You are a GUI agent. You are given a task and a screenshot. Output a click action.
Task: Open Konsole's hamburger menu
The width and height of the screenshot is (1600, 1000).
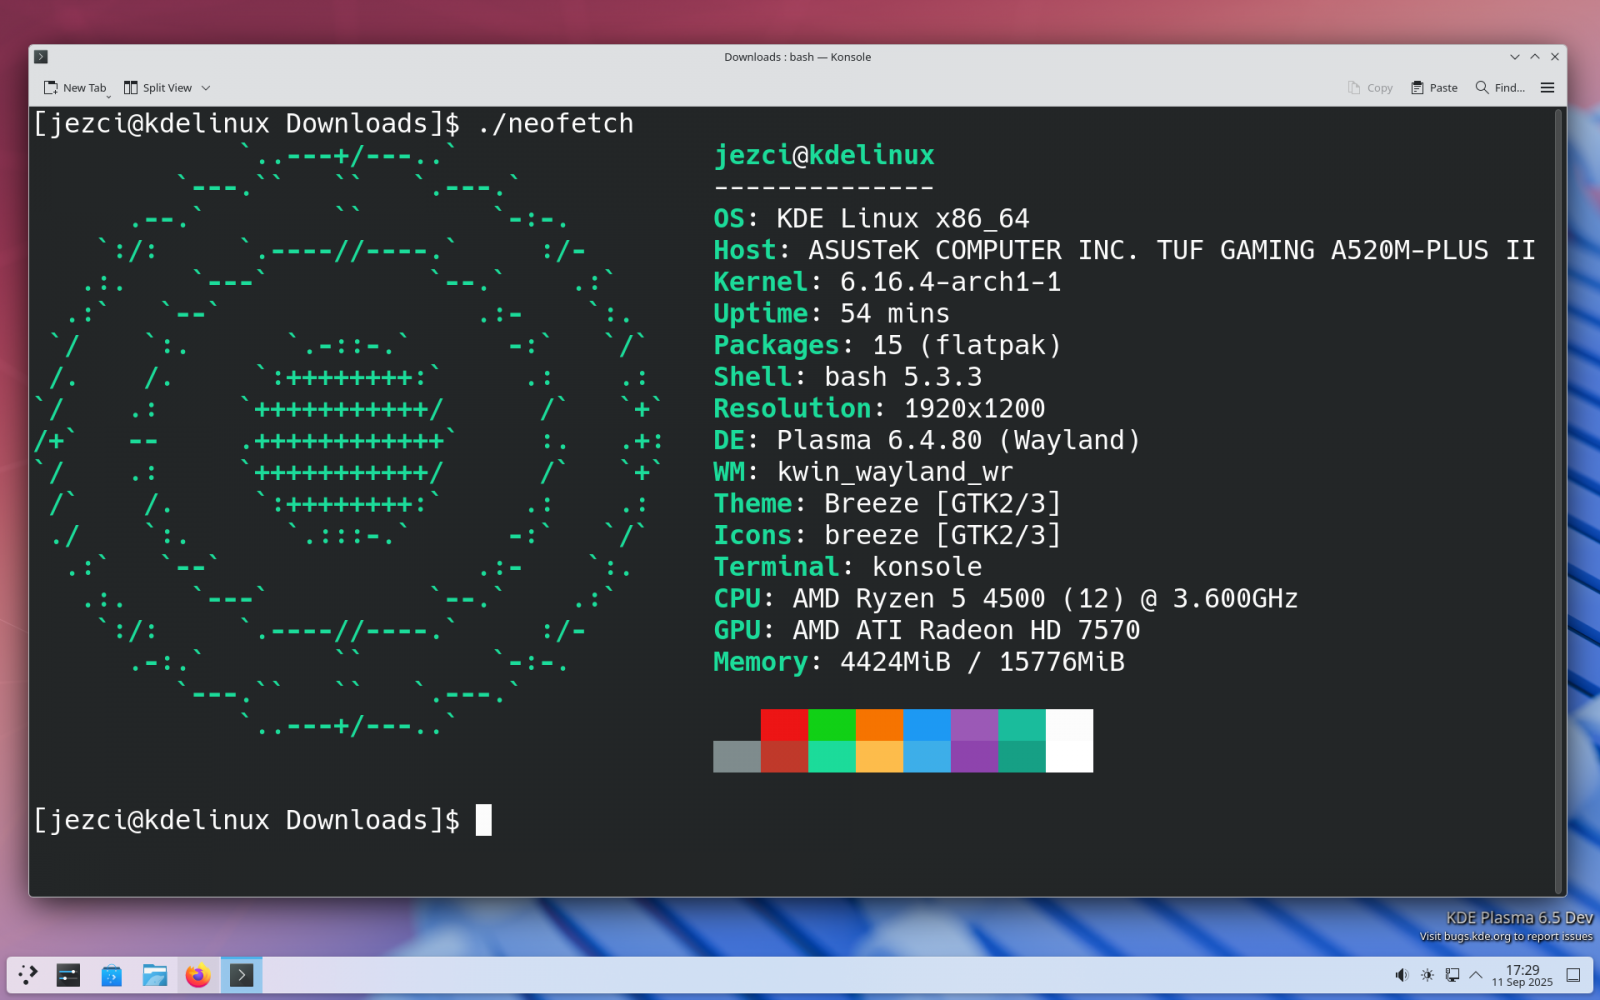coord(1547,88)
